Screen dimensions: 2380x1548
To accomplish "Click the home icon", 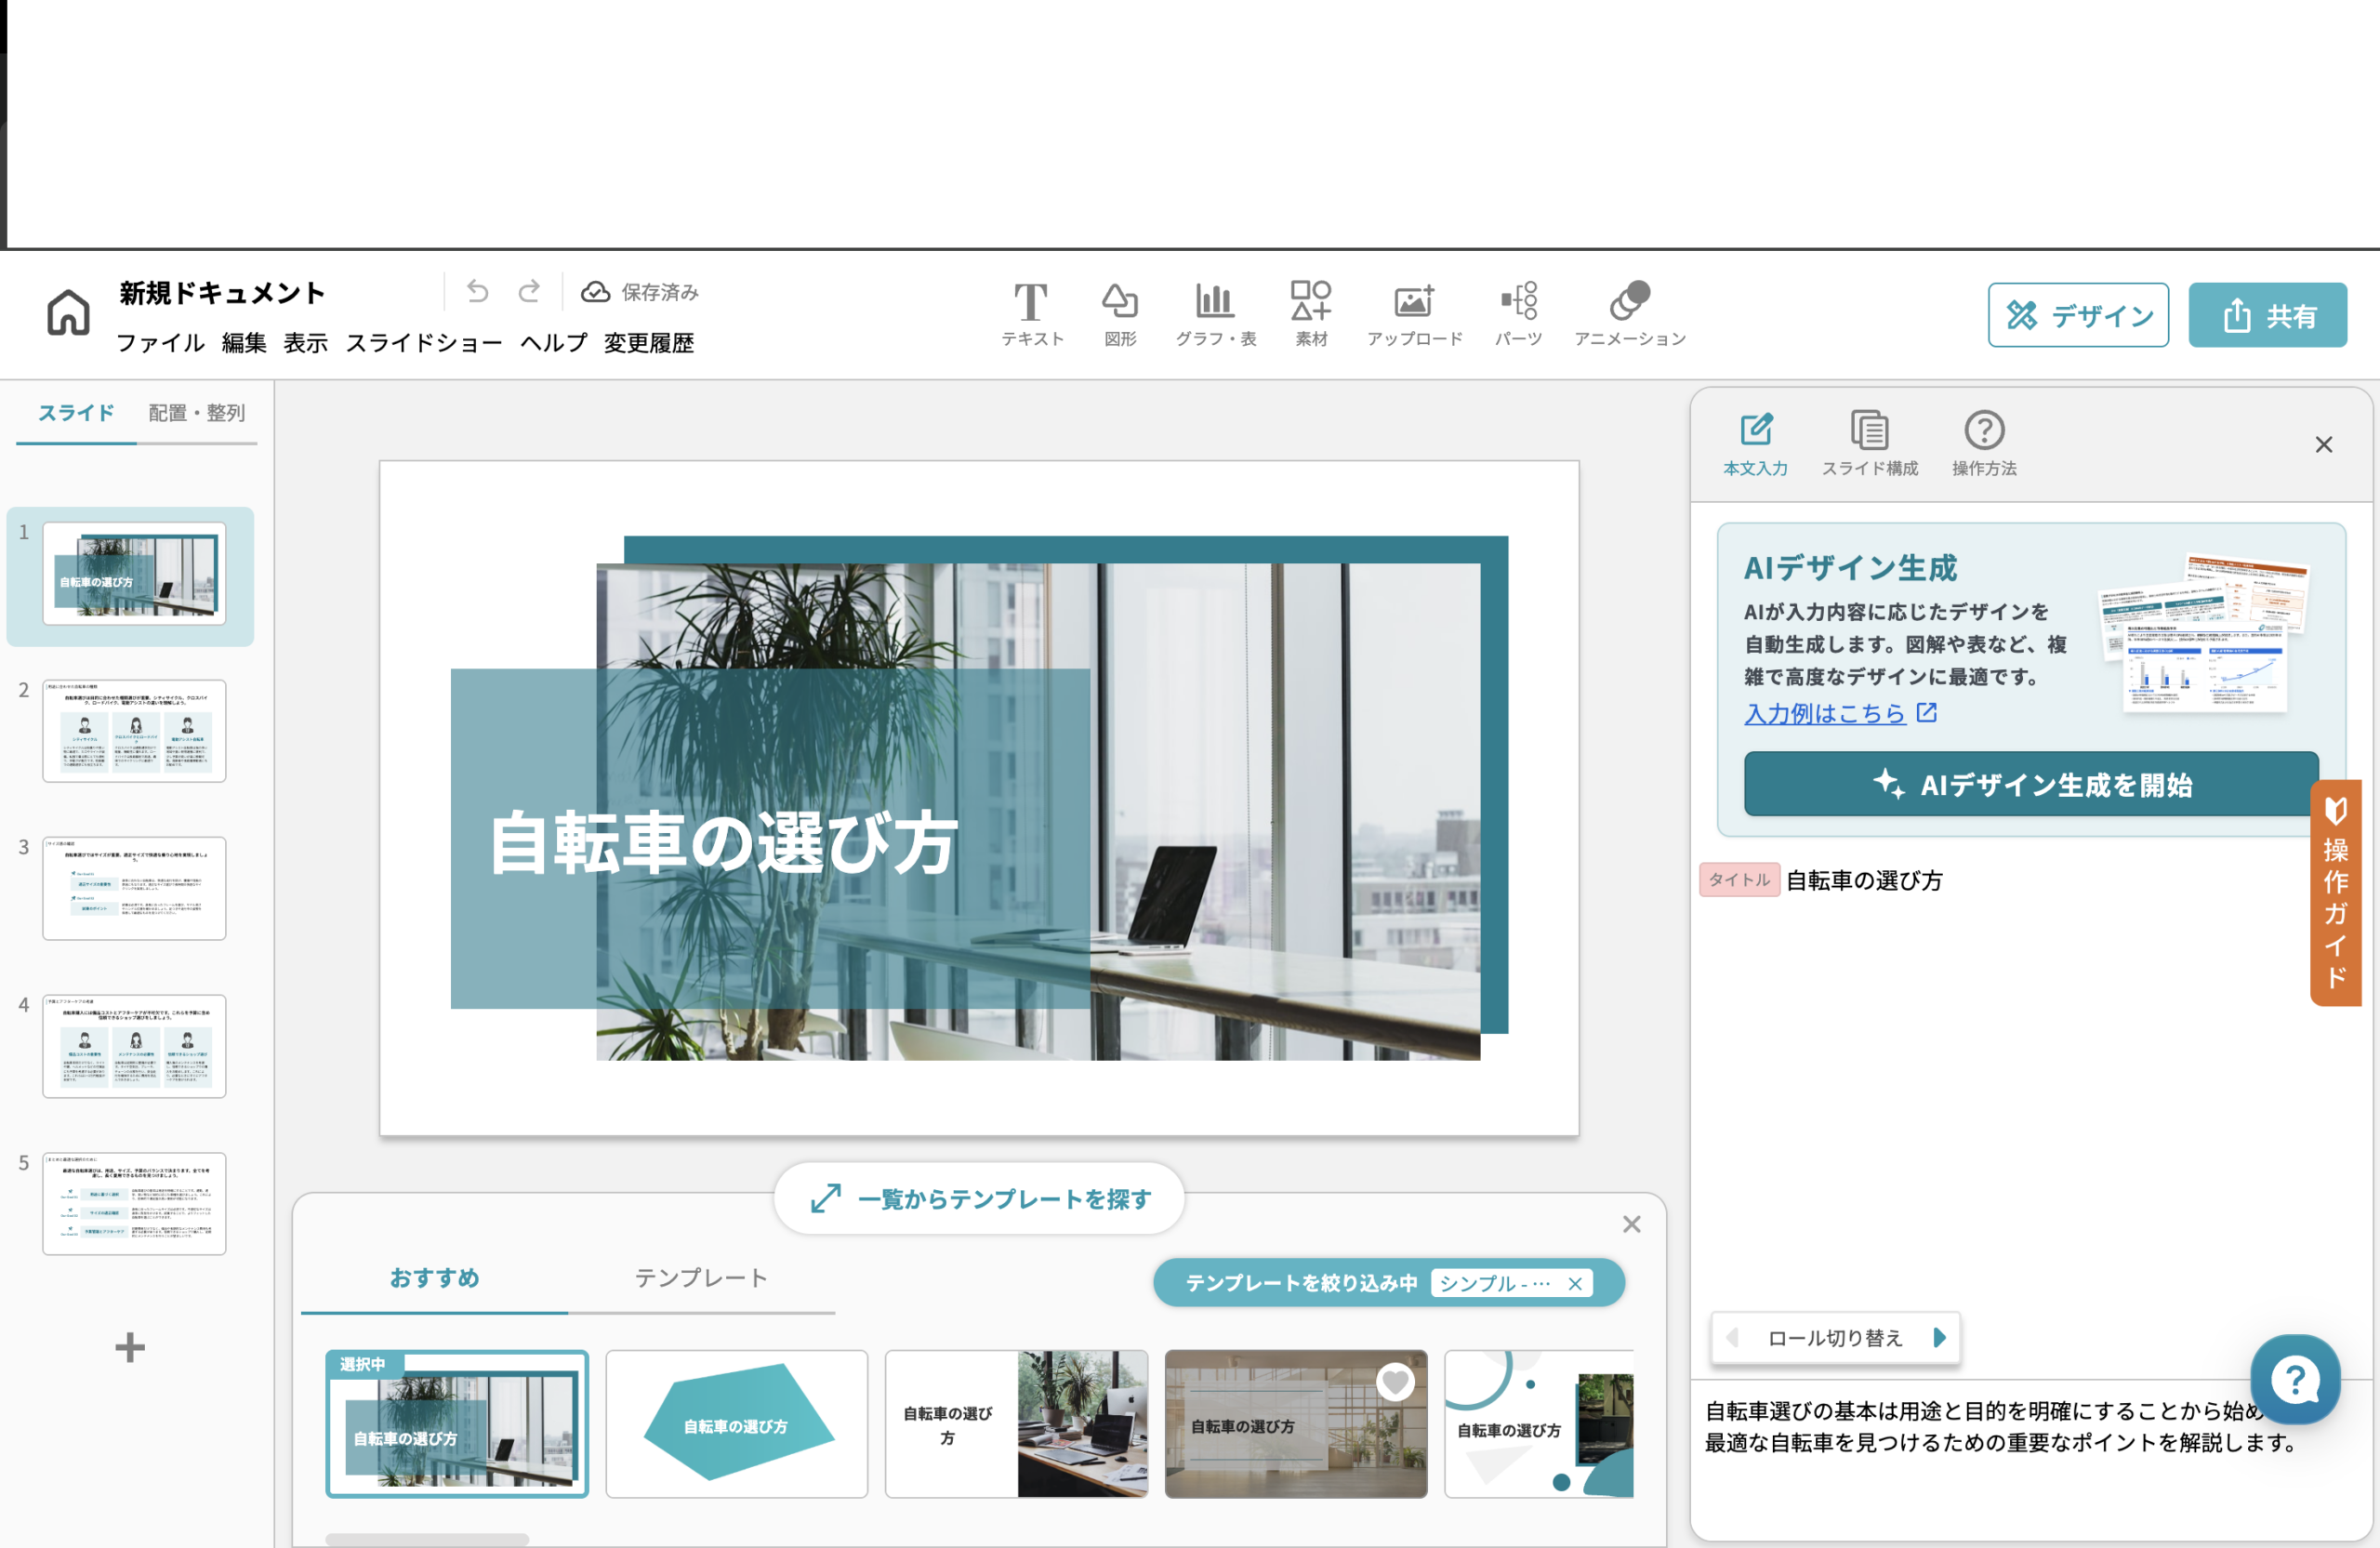I will point(68,312).
